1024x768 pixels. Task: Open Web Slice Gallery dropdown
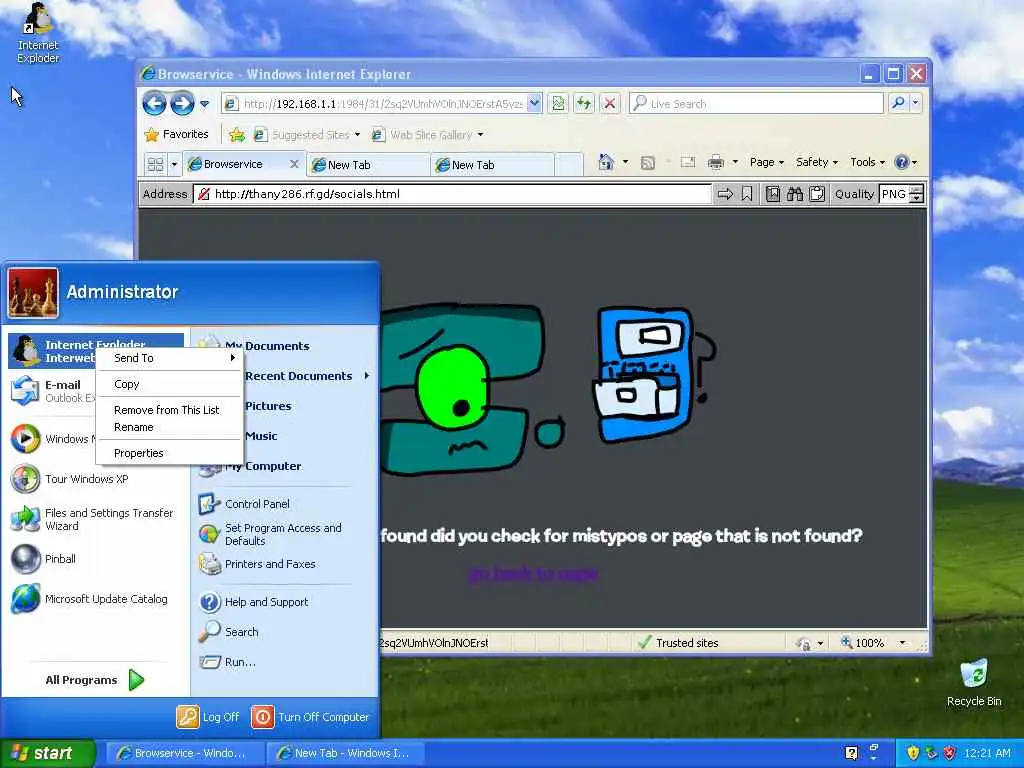coord(428,135)
